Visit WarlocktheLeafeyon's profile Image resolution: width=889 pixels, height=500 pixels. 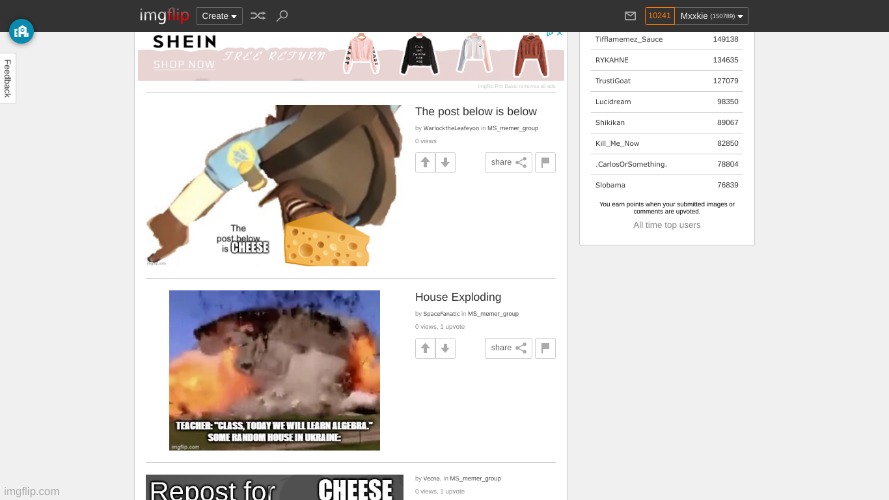451,128
